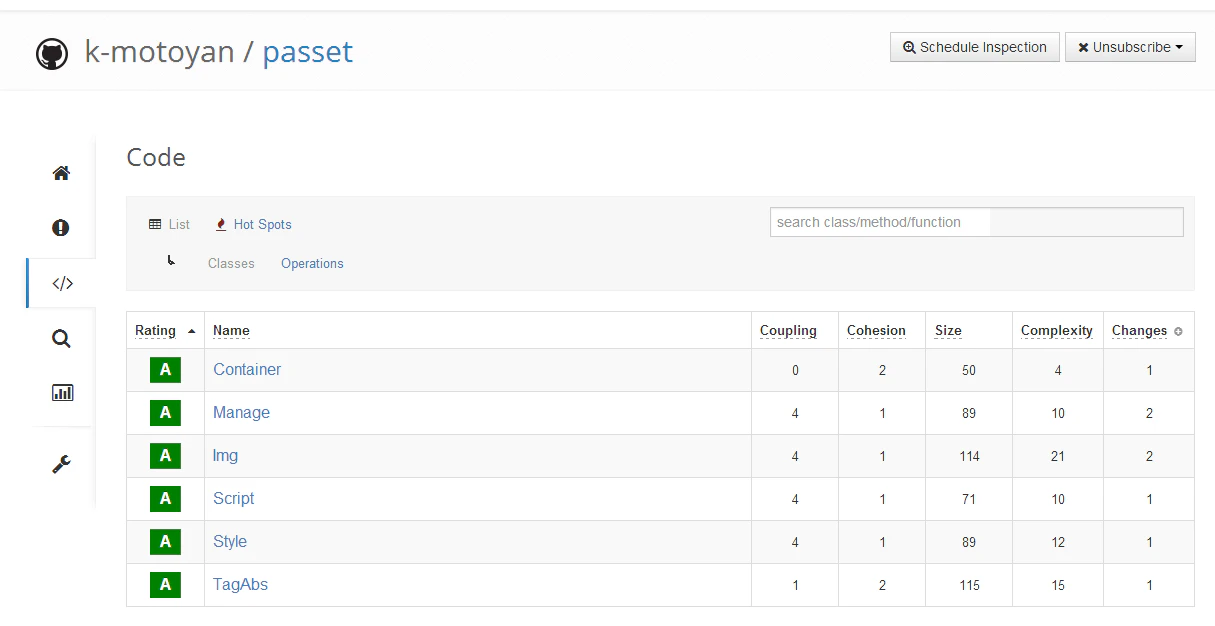Open the Img class link

226,455
